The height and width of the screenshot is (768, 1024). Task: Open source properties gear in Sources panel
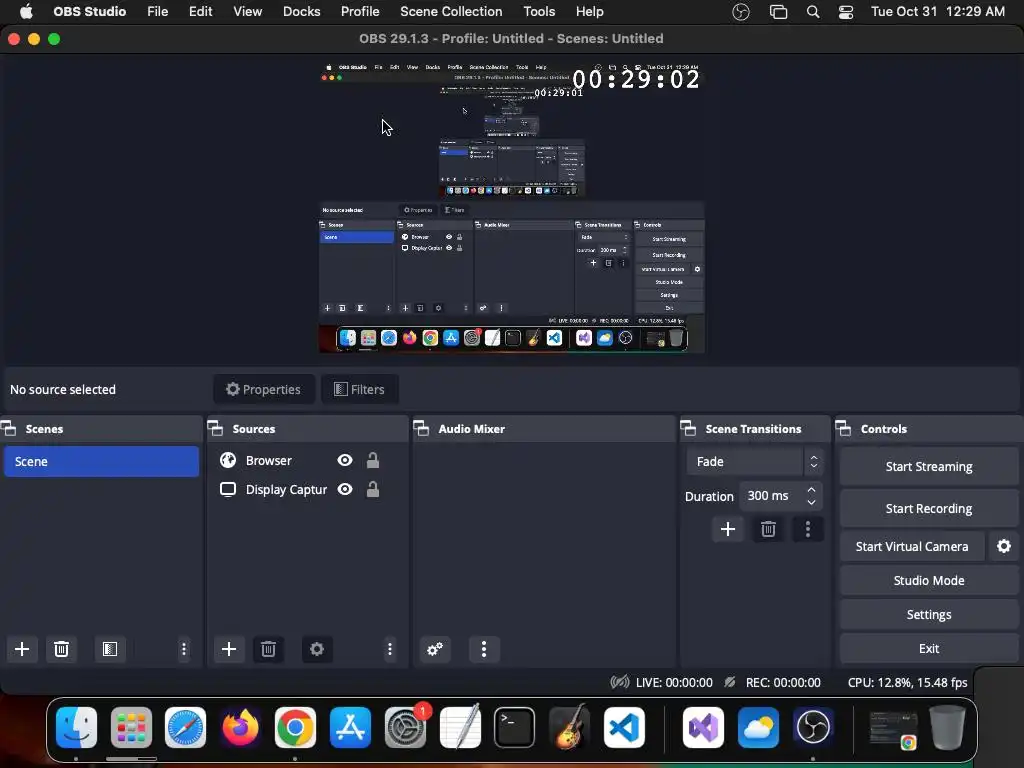(317, 649)
